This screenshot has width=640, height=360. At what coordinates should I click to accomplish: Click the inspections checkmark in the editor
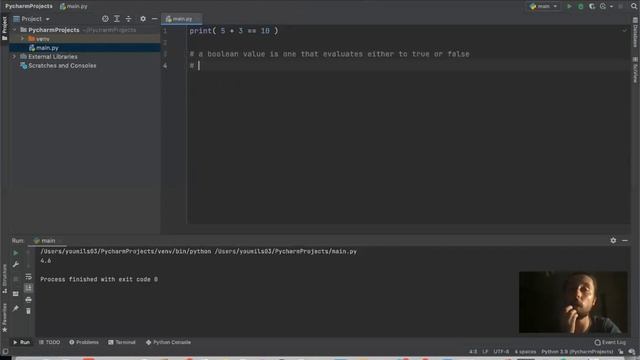624,31
